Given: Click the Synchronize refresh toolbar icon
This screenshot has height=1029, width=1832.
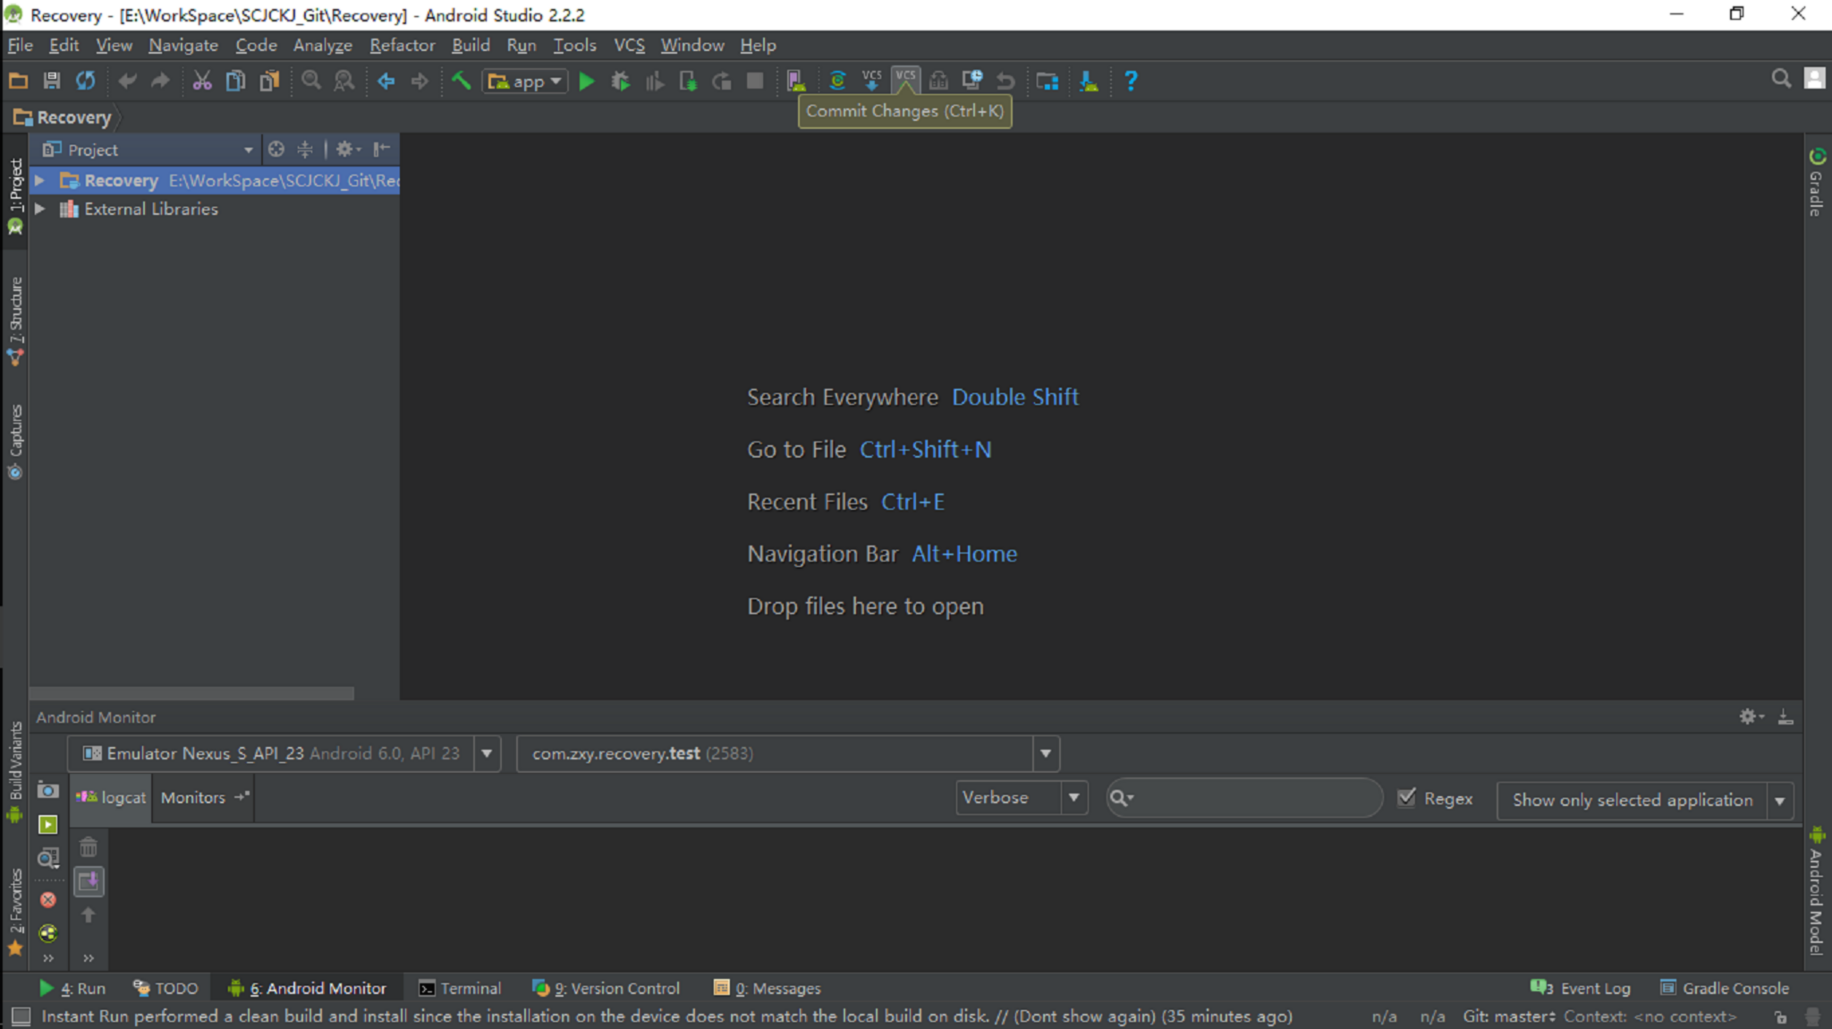Looking at the screenshot, I should (x=86, y=81).
